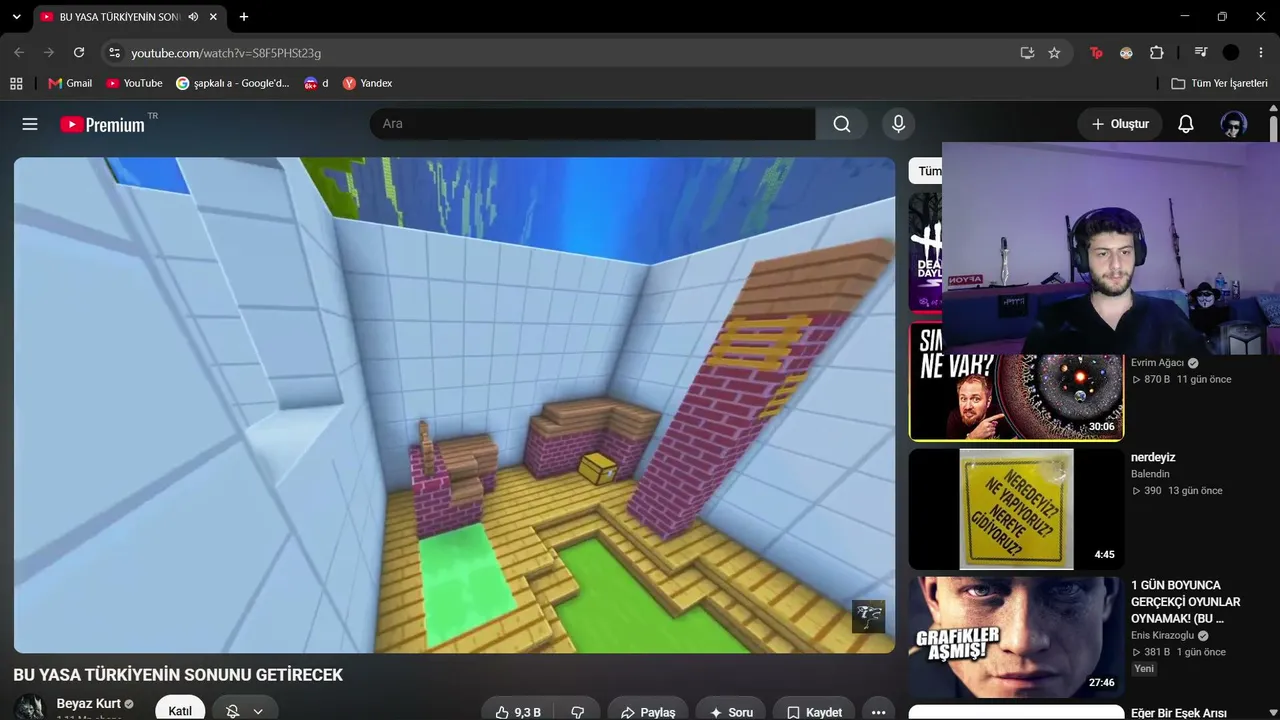Viewport: 1280px width, 720px height.
Task: Open the YouTube bookmark
Action: [x=134, y=83]
